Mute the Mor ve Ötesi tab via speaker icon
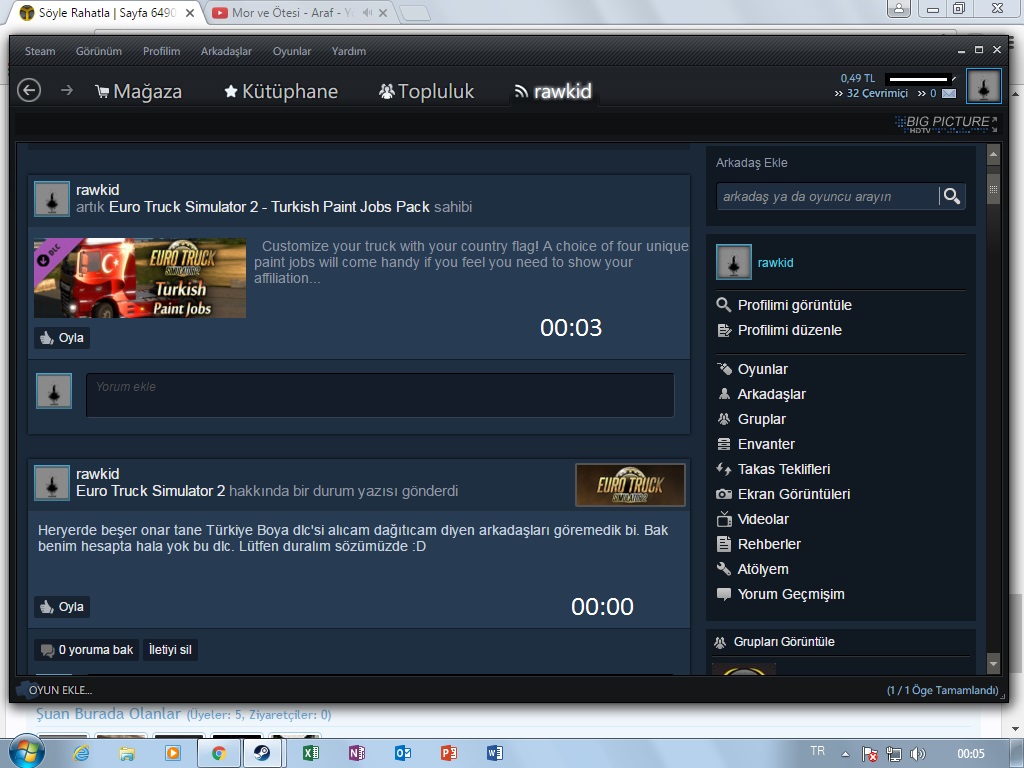 pos(368,12)
